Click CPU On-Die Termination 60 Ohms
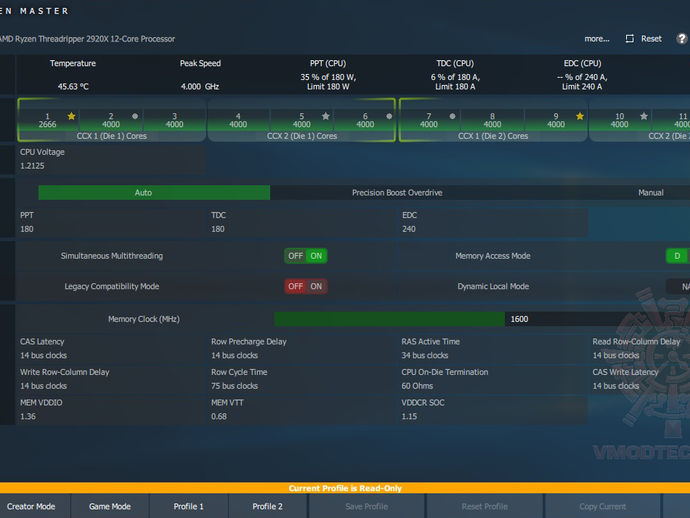This screenshot has width=690, height=518. point(417,386)
